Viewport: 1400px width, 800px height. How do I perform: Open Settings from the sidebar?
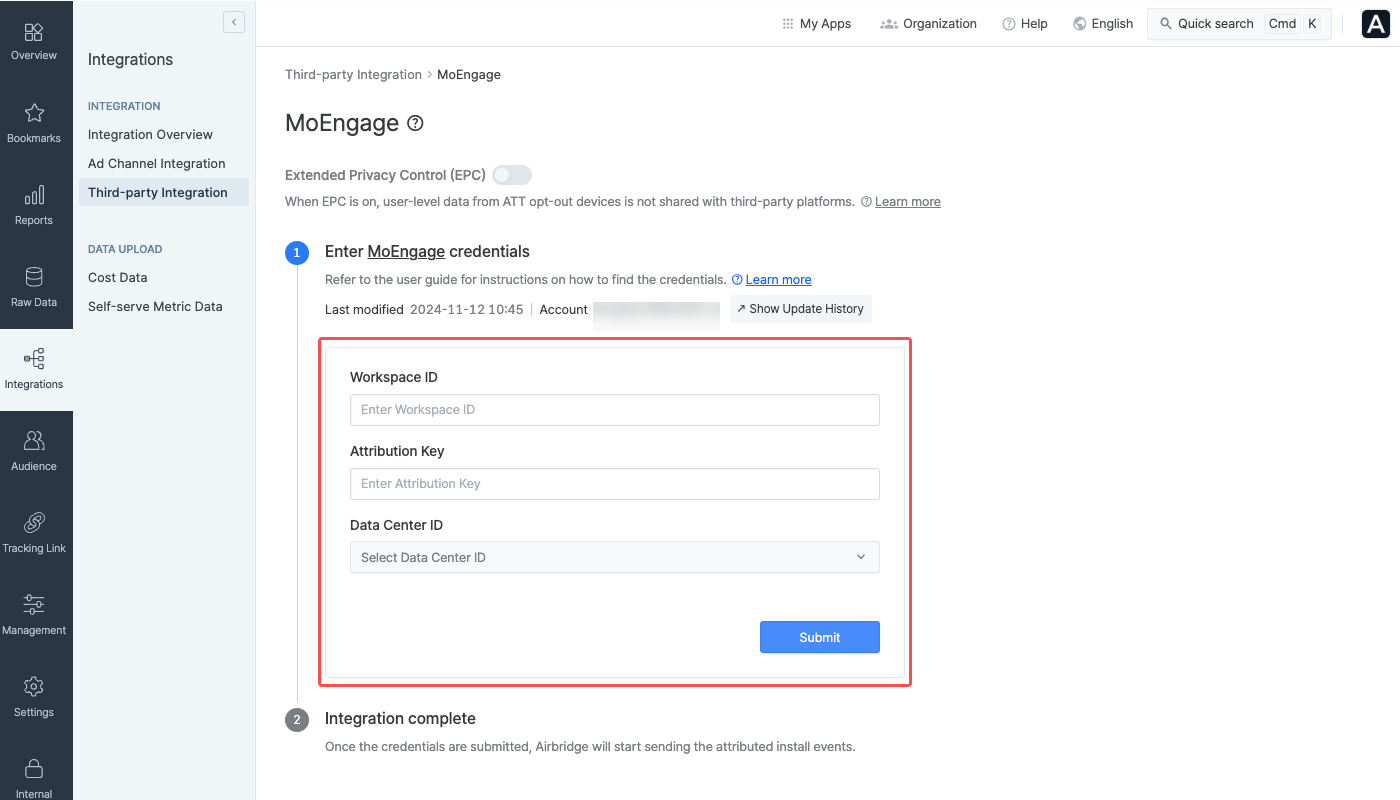(34, 698)
